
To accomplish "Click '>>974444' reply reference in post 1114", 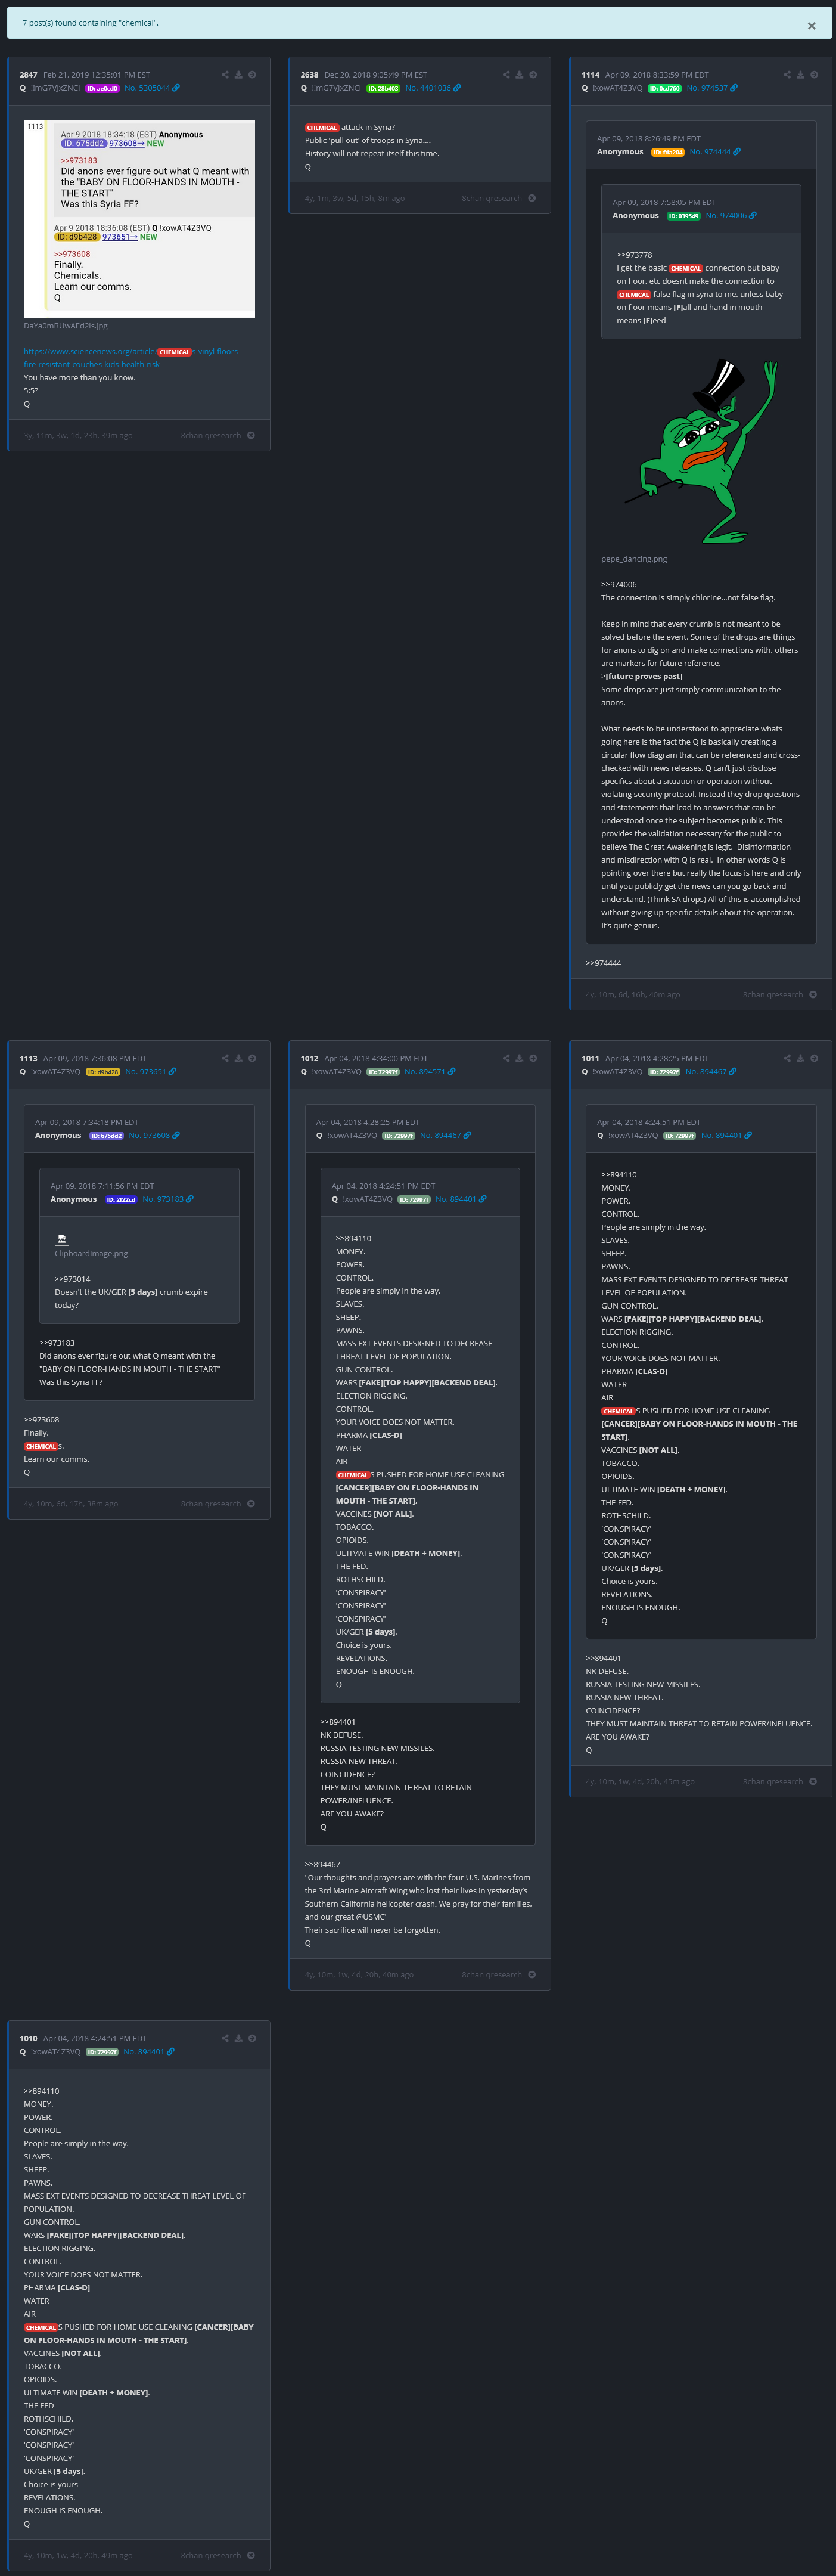I will (603, 963).
